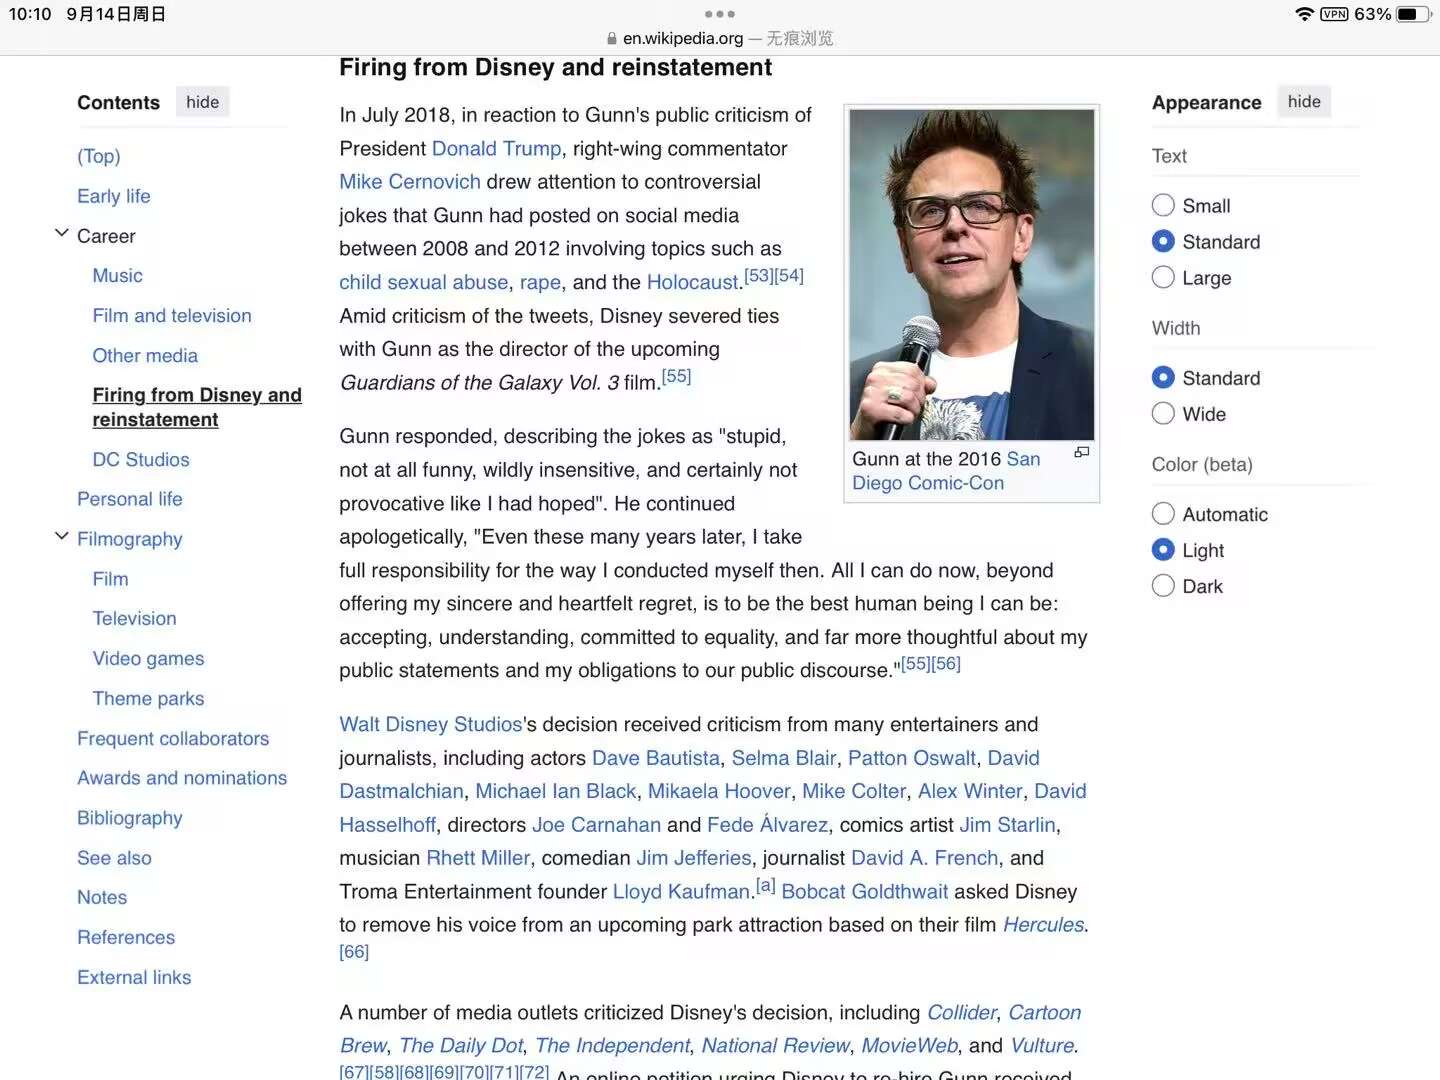This screenshot has height=1080, width=1440.
Task: Select the Small text size option
Action: [1163, 206]
